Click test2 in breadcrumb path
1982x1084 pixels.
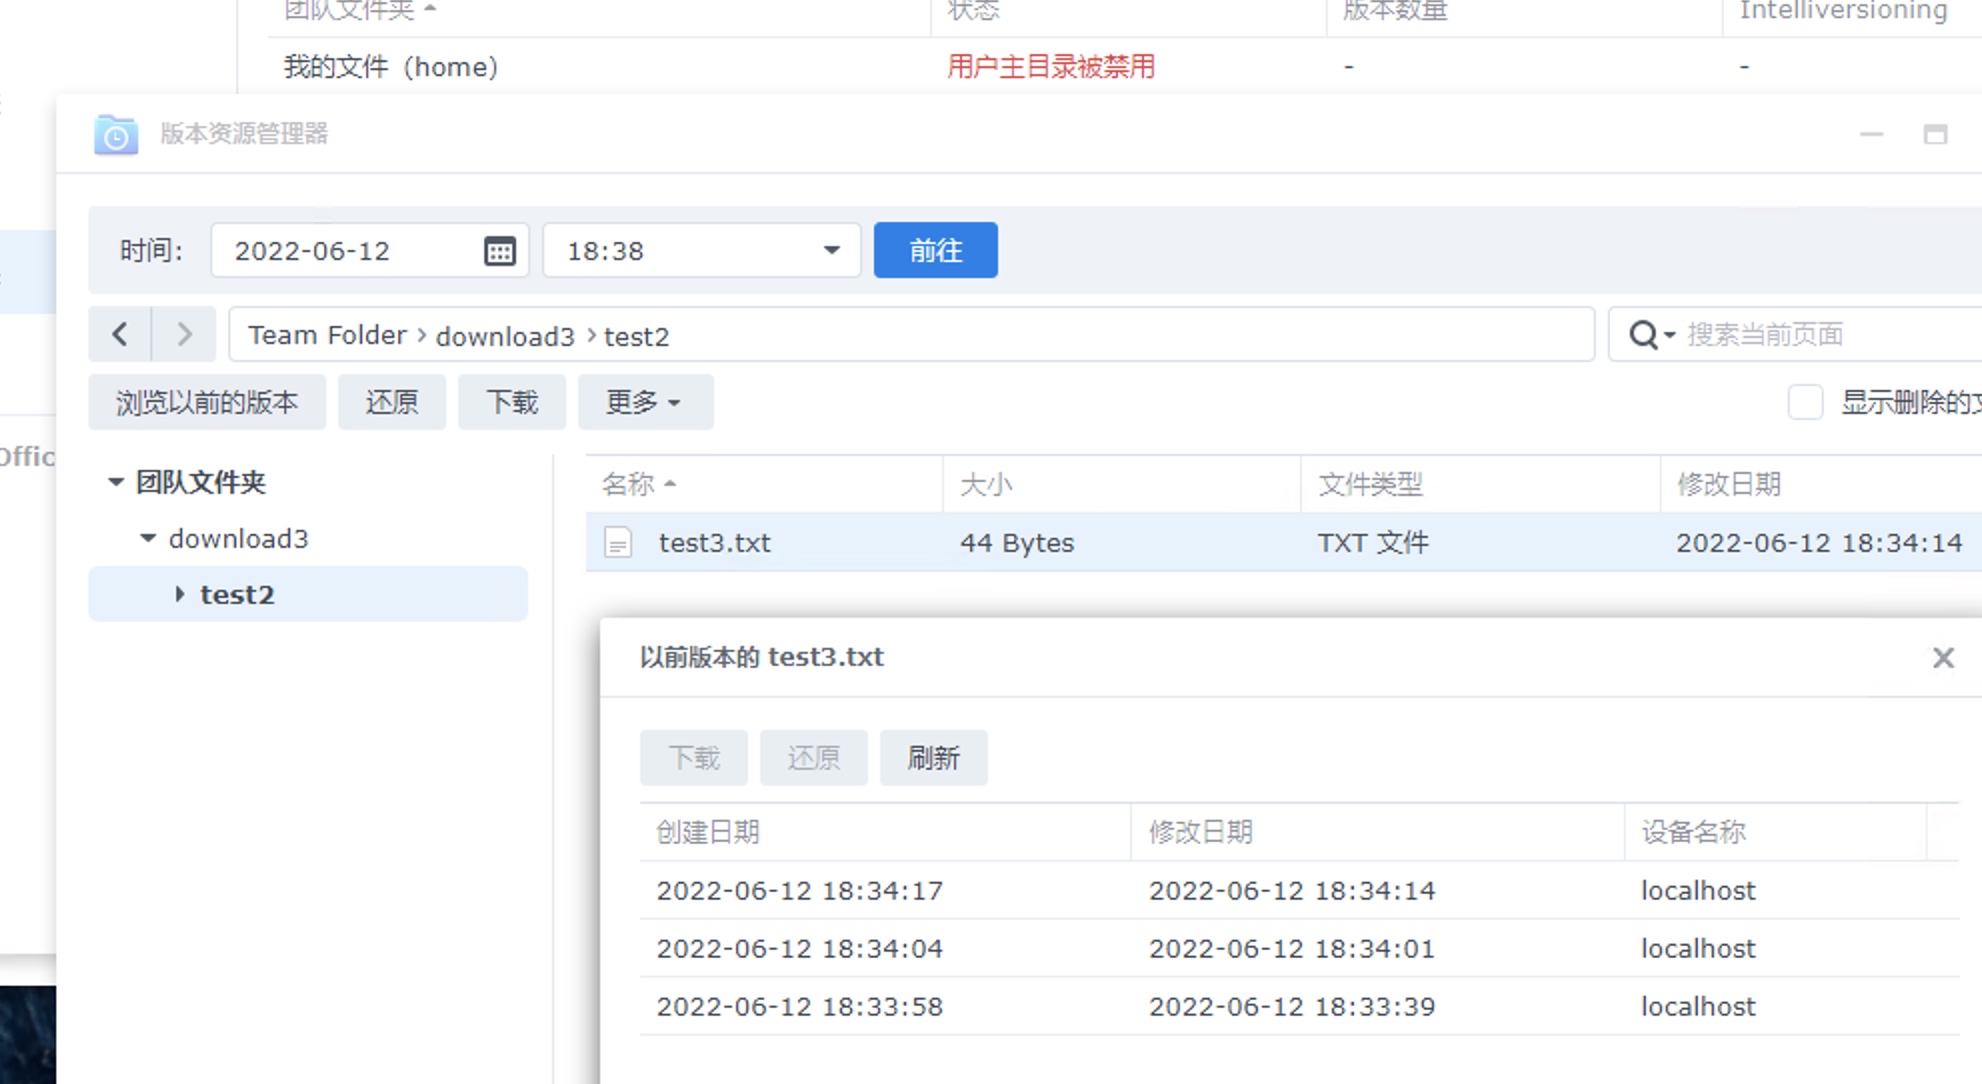[636, 336]
